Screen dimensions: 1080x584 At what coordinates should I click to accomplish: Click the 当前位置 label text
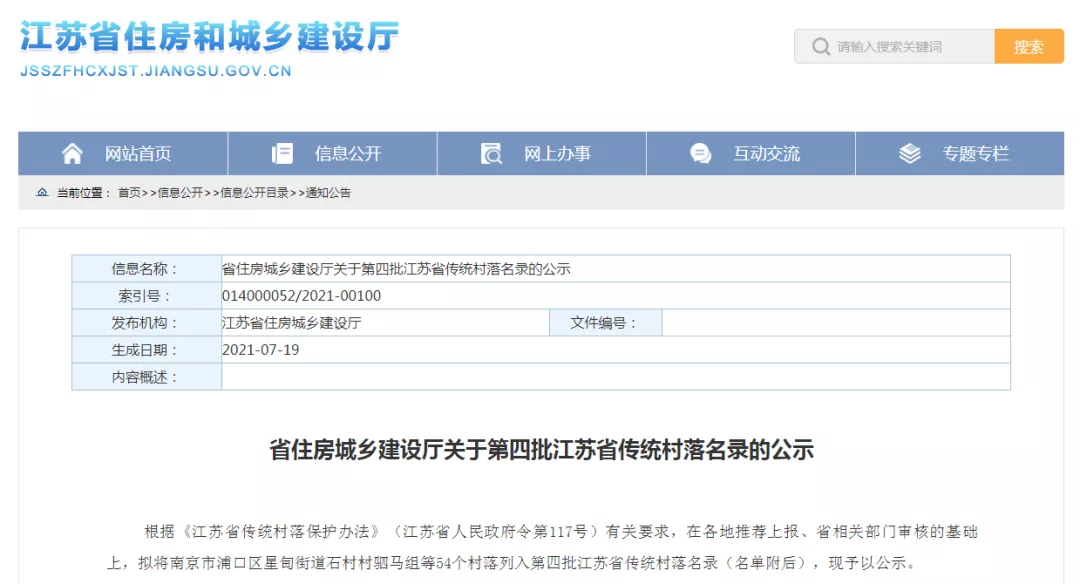[84, 193]
